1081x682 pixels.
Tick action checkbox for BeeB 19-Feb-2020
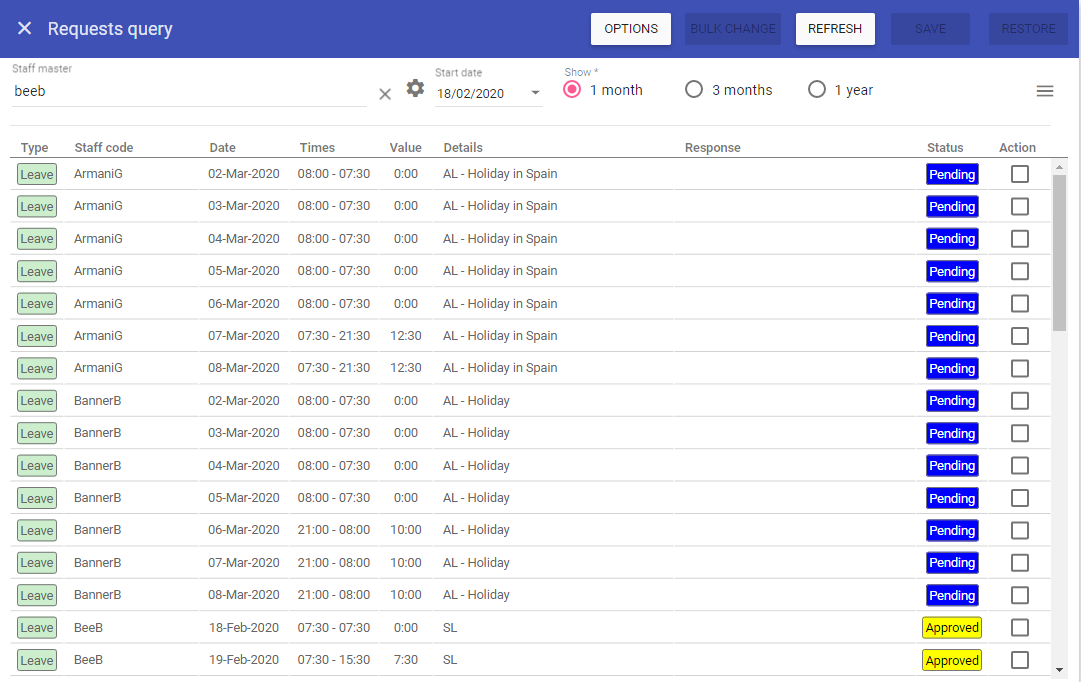coord(1019,660)
